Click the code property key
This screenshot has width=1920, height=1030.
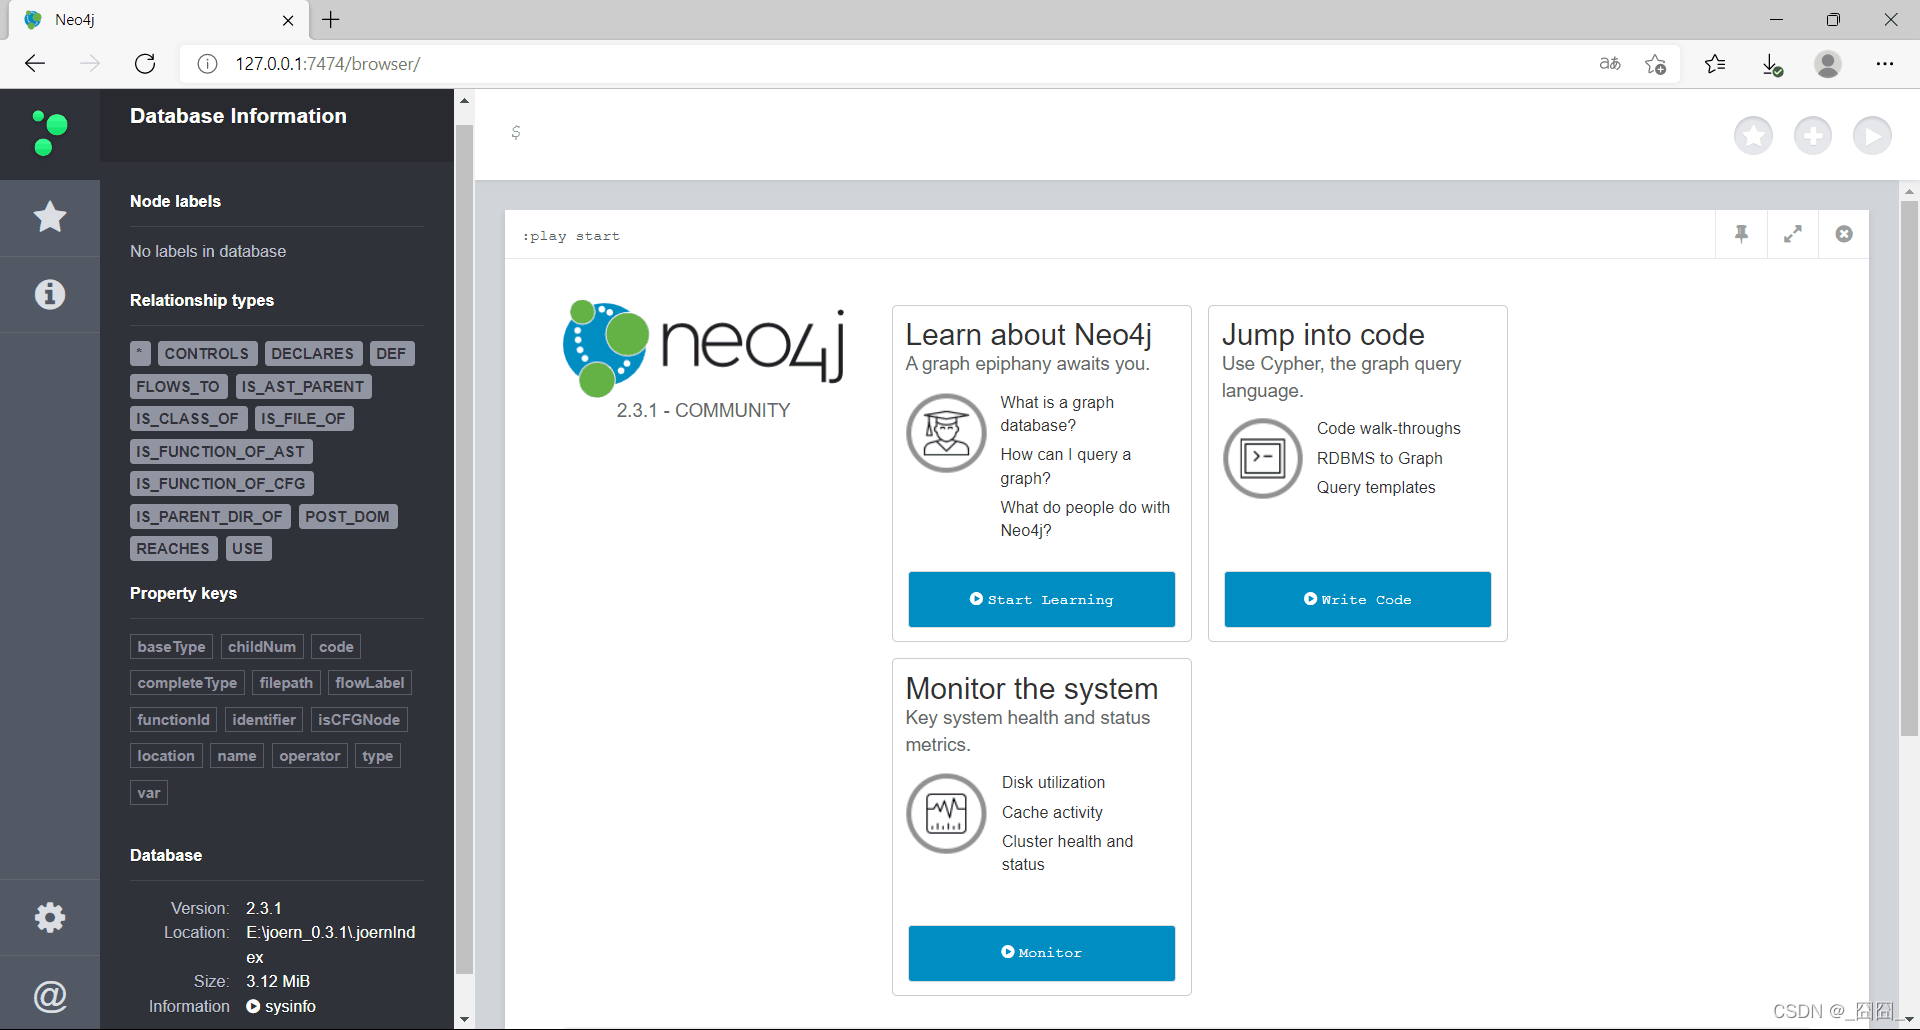tap(336, 647)
